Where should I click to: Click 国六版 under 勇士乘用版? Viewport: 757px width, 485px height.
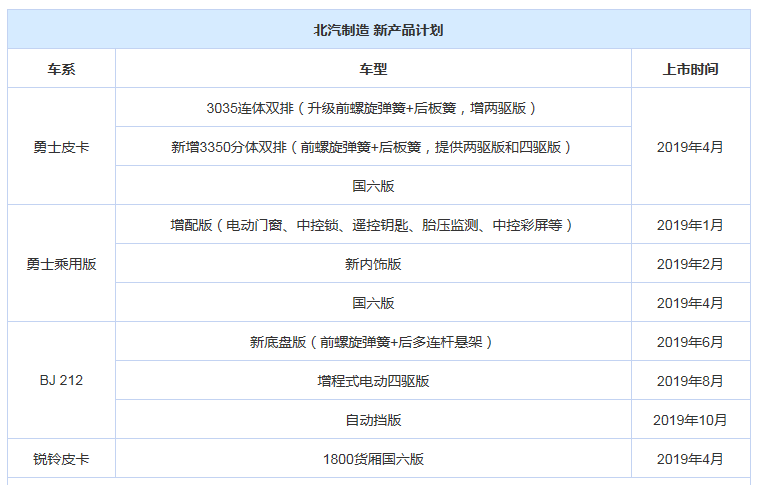(x=373, y=303)
